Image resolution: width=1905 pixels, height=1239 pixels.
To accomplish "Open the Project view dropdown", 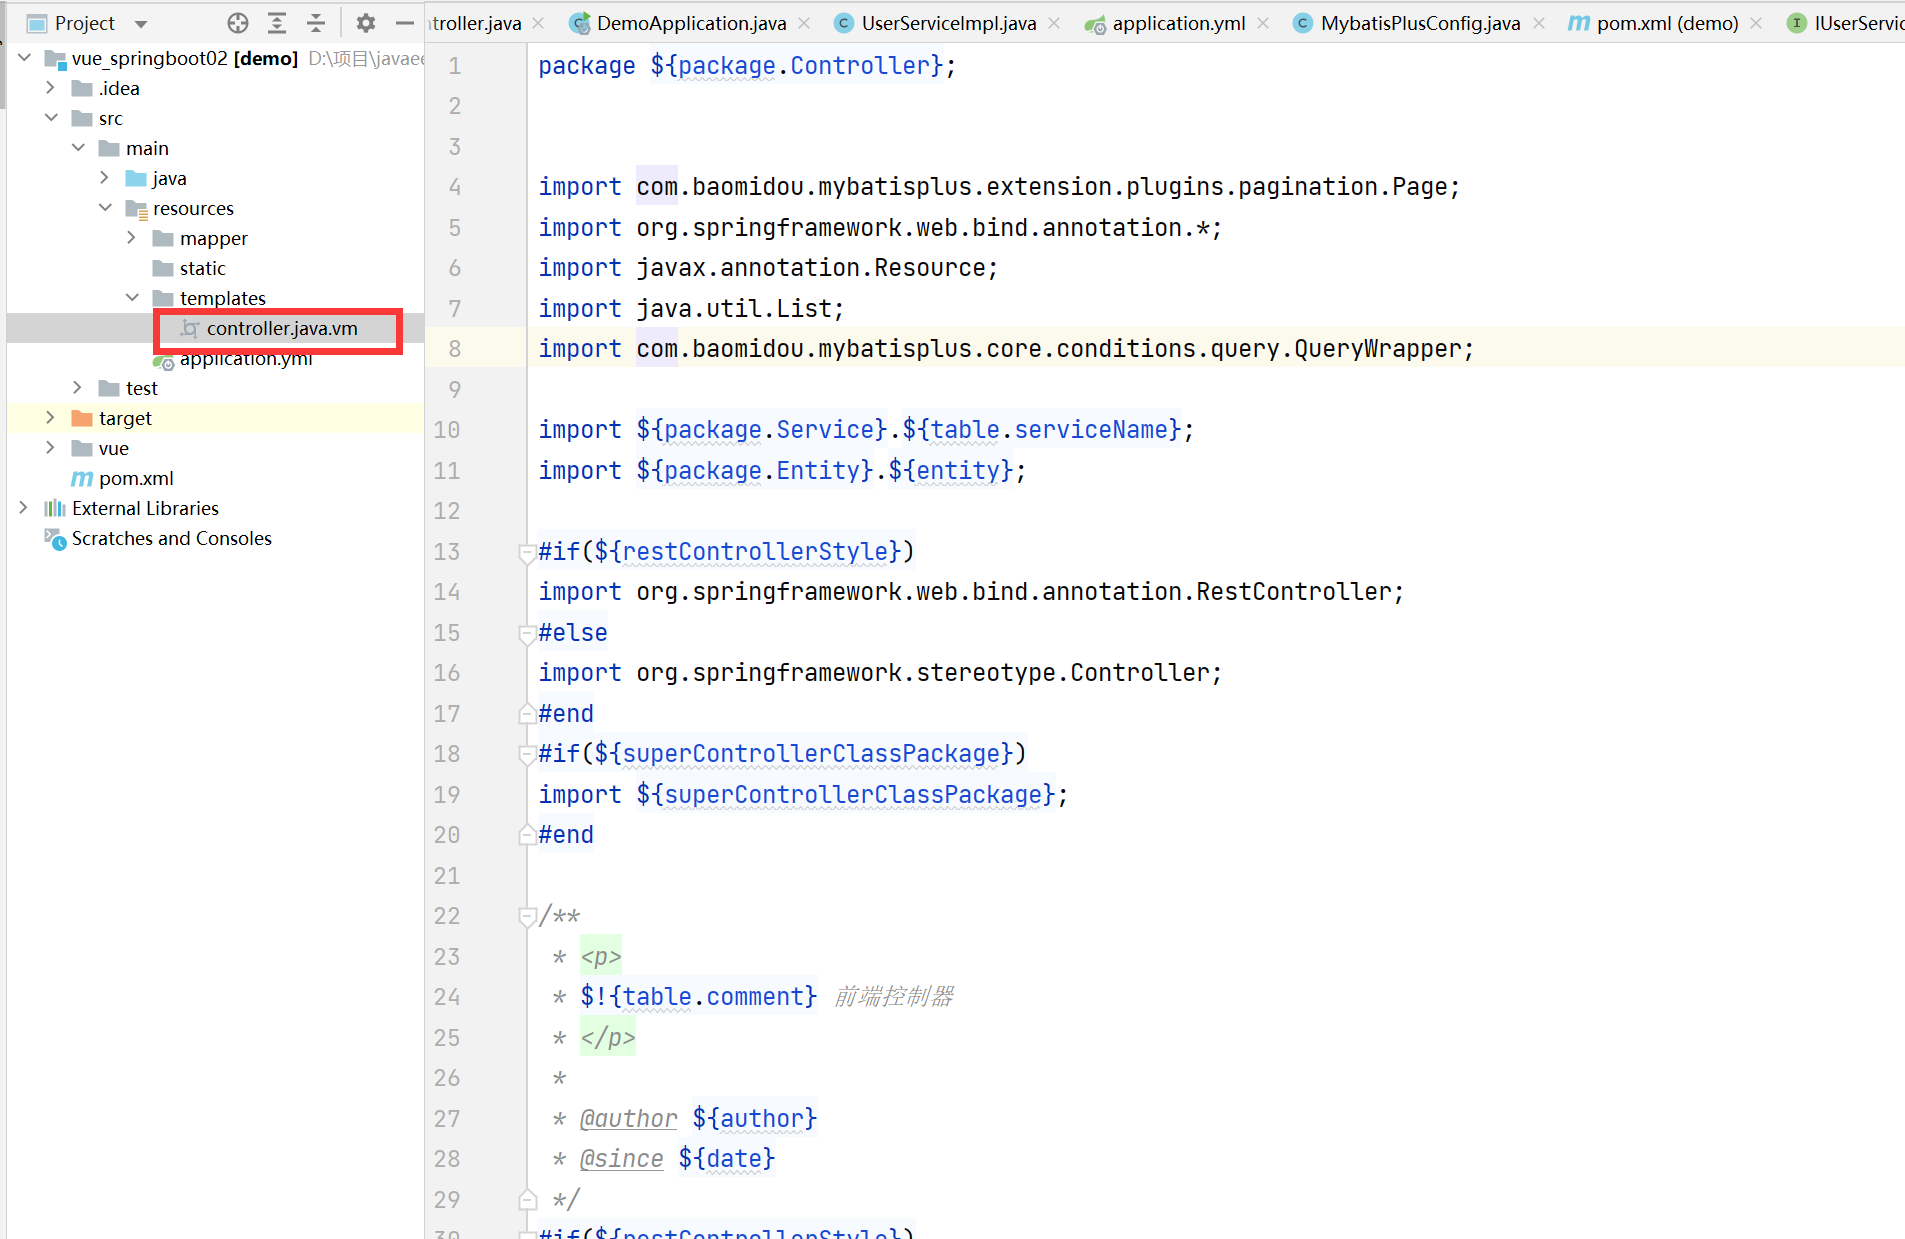I will 141,23.
